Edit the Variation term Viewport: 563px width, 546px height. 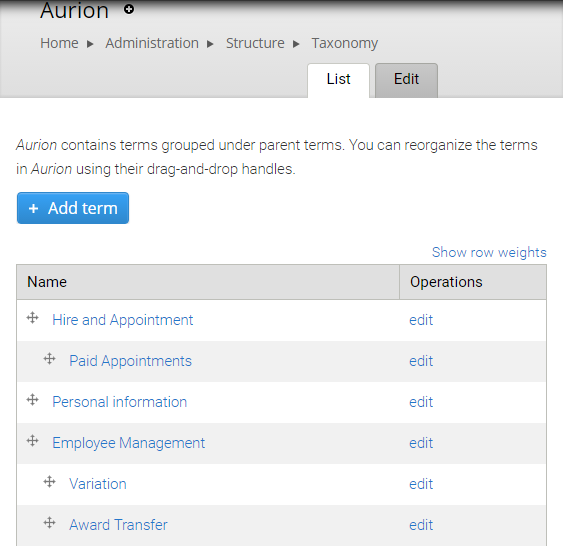click(421, 484)
